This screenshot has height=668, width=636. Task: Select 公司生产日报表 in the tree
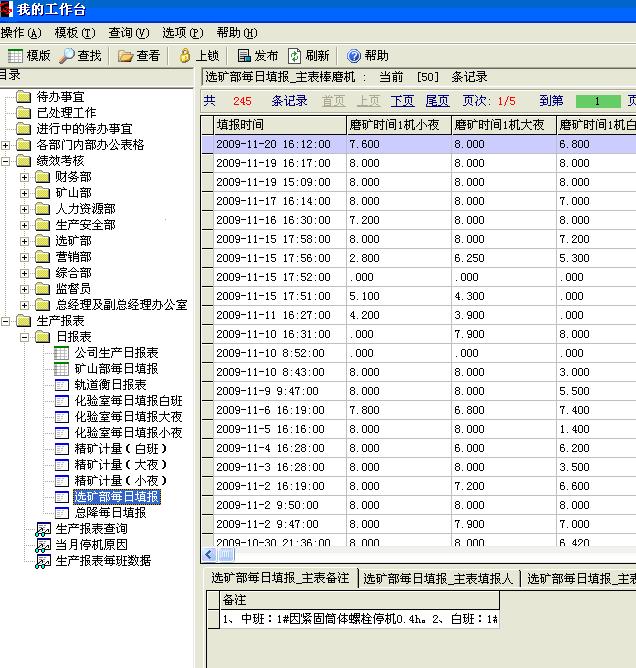click(116, 353)
